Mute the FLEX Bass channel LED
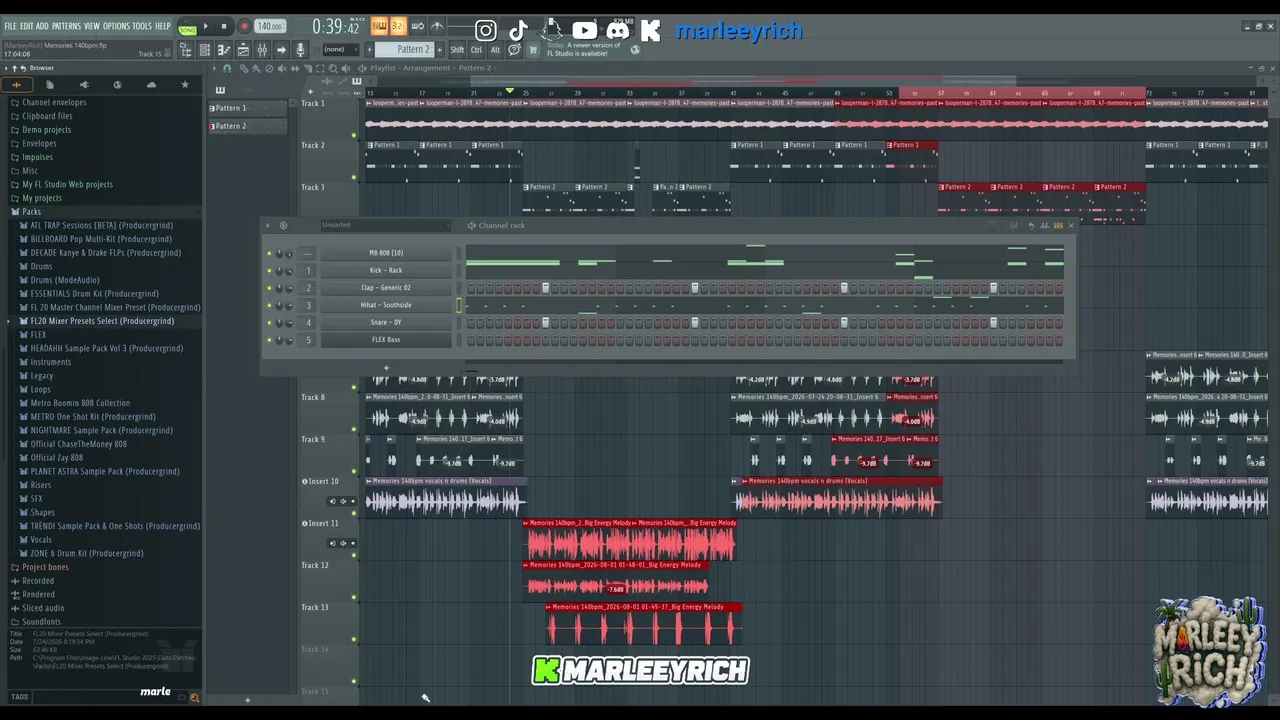The image size is (1280, 720). 269,340
